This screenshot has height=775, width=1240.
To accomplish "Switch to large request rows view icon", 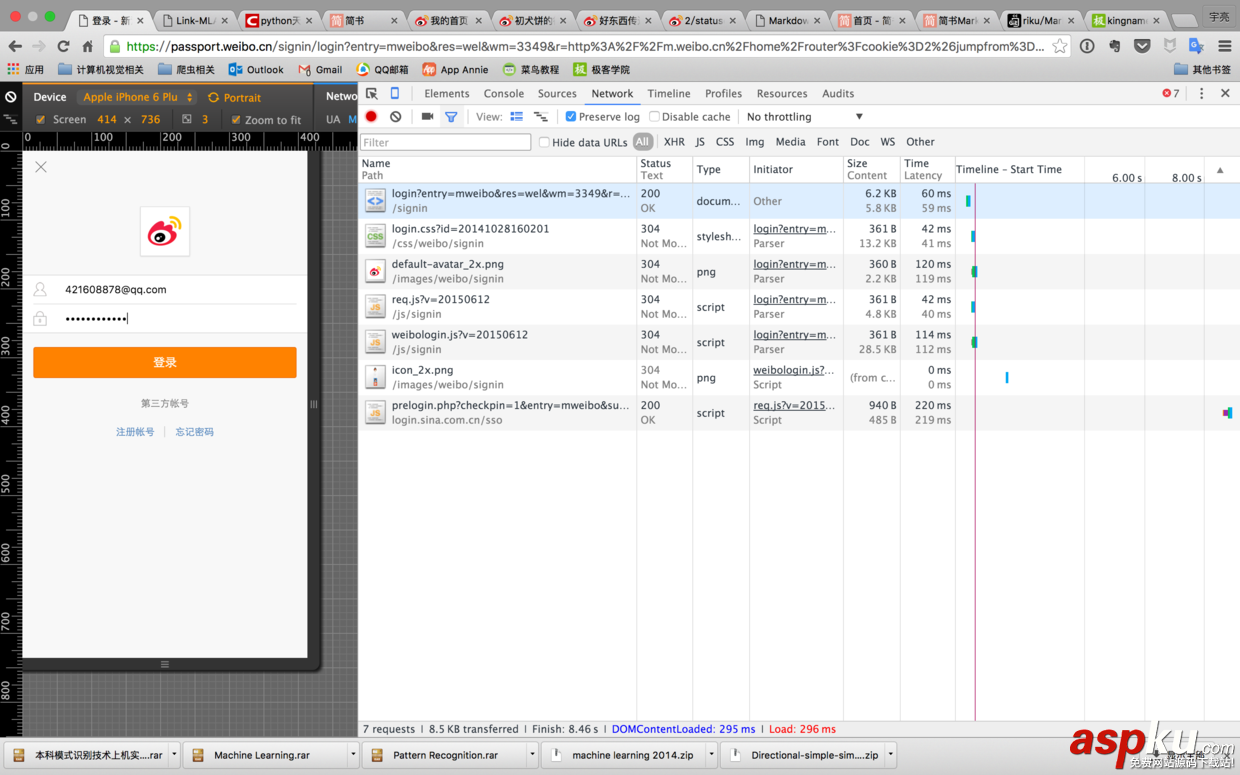I will [517, 117].
